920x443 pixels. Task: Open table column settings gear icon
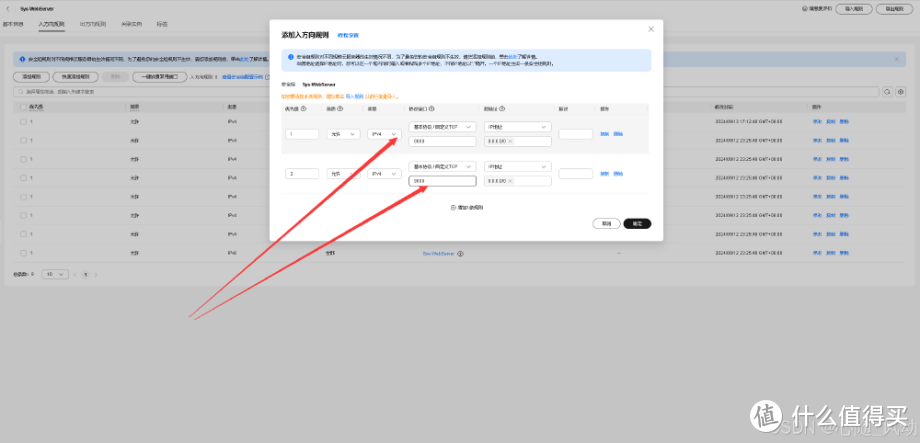coord(901,92)
